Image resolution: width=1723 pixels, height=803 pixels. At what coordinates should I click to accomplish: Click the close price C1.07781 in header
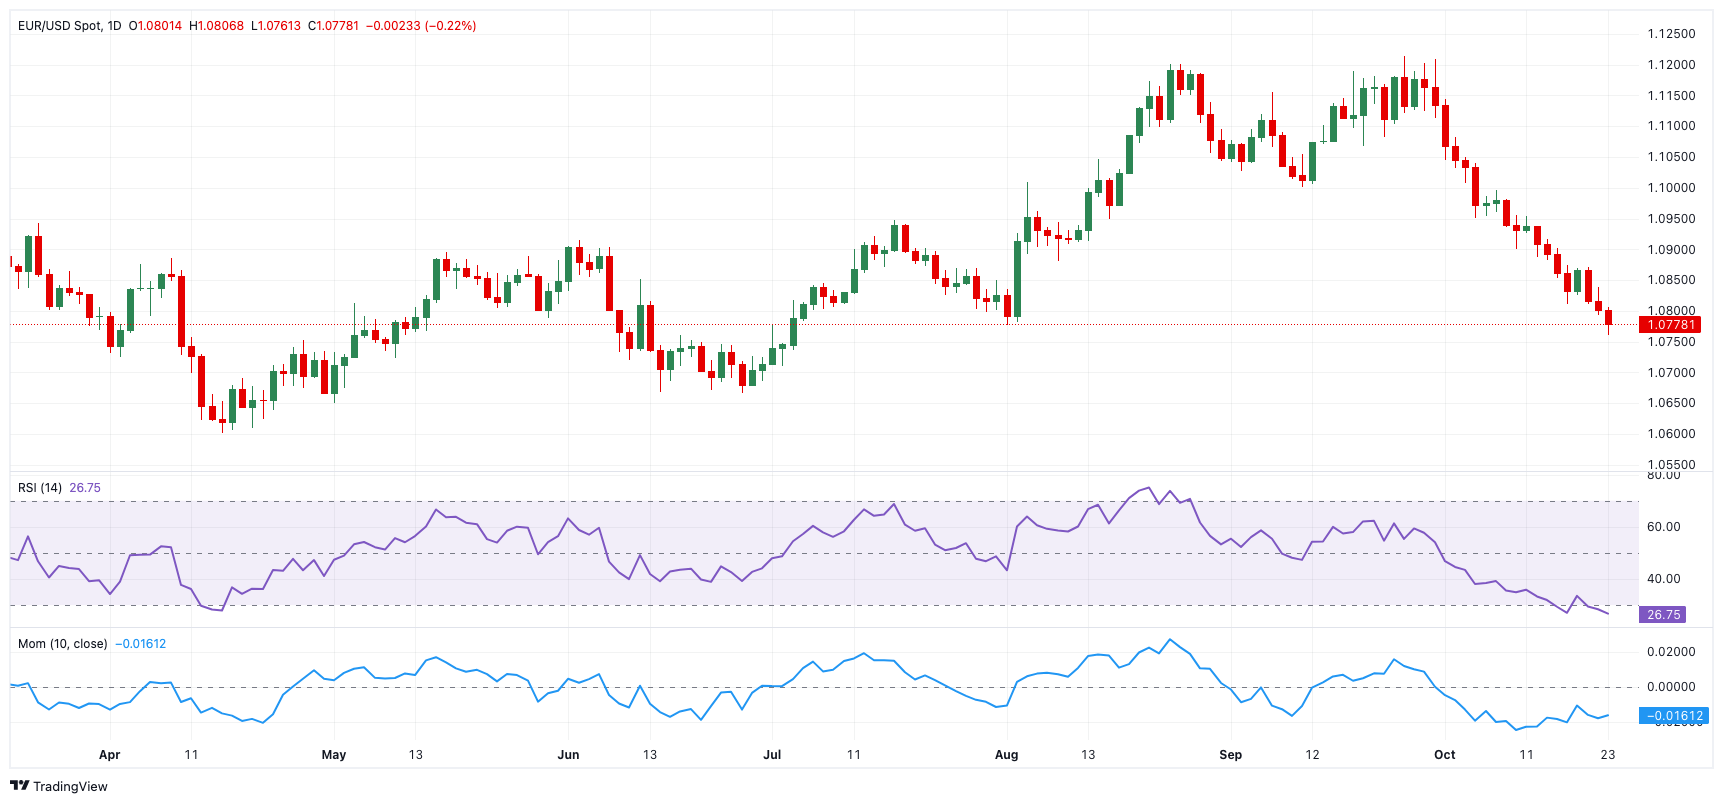pos(333,26)
